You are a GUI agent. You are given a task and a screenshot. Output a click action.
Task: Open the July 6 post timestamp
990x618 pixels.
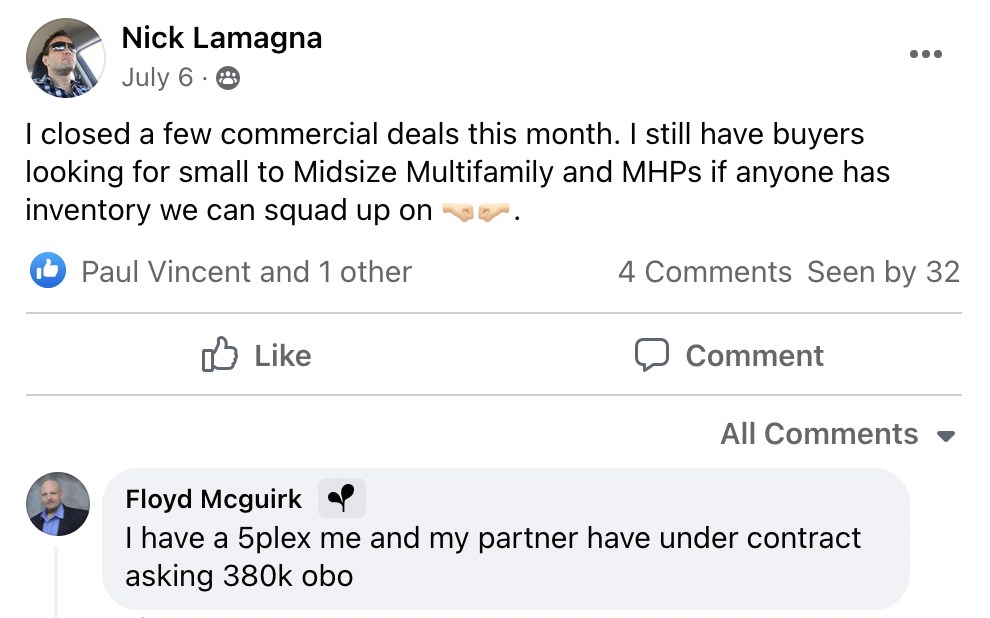157,78
